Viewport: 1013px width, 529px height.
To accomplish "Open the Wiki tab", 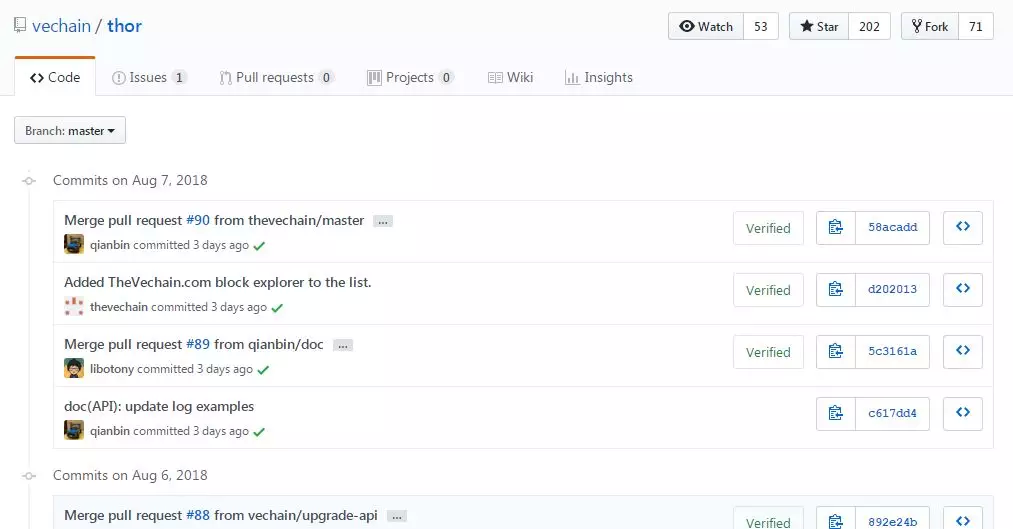I will point(510,78).
